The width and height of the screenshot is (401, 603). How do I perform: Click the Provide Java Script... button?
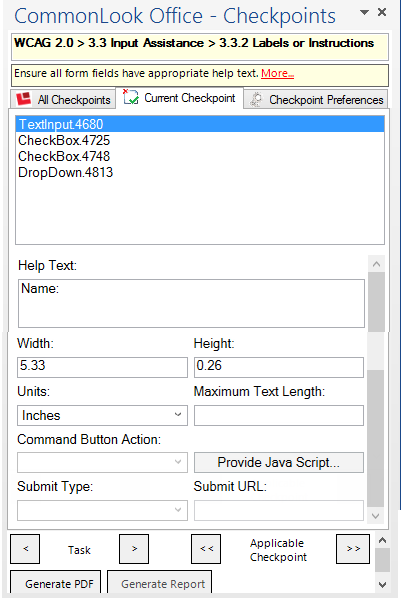(279, 462)
